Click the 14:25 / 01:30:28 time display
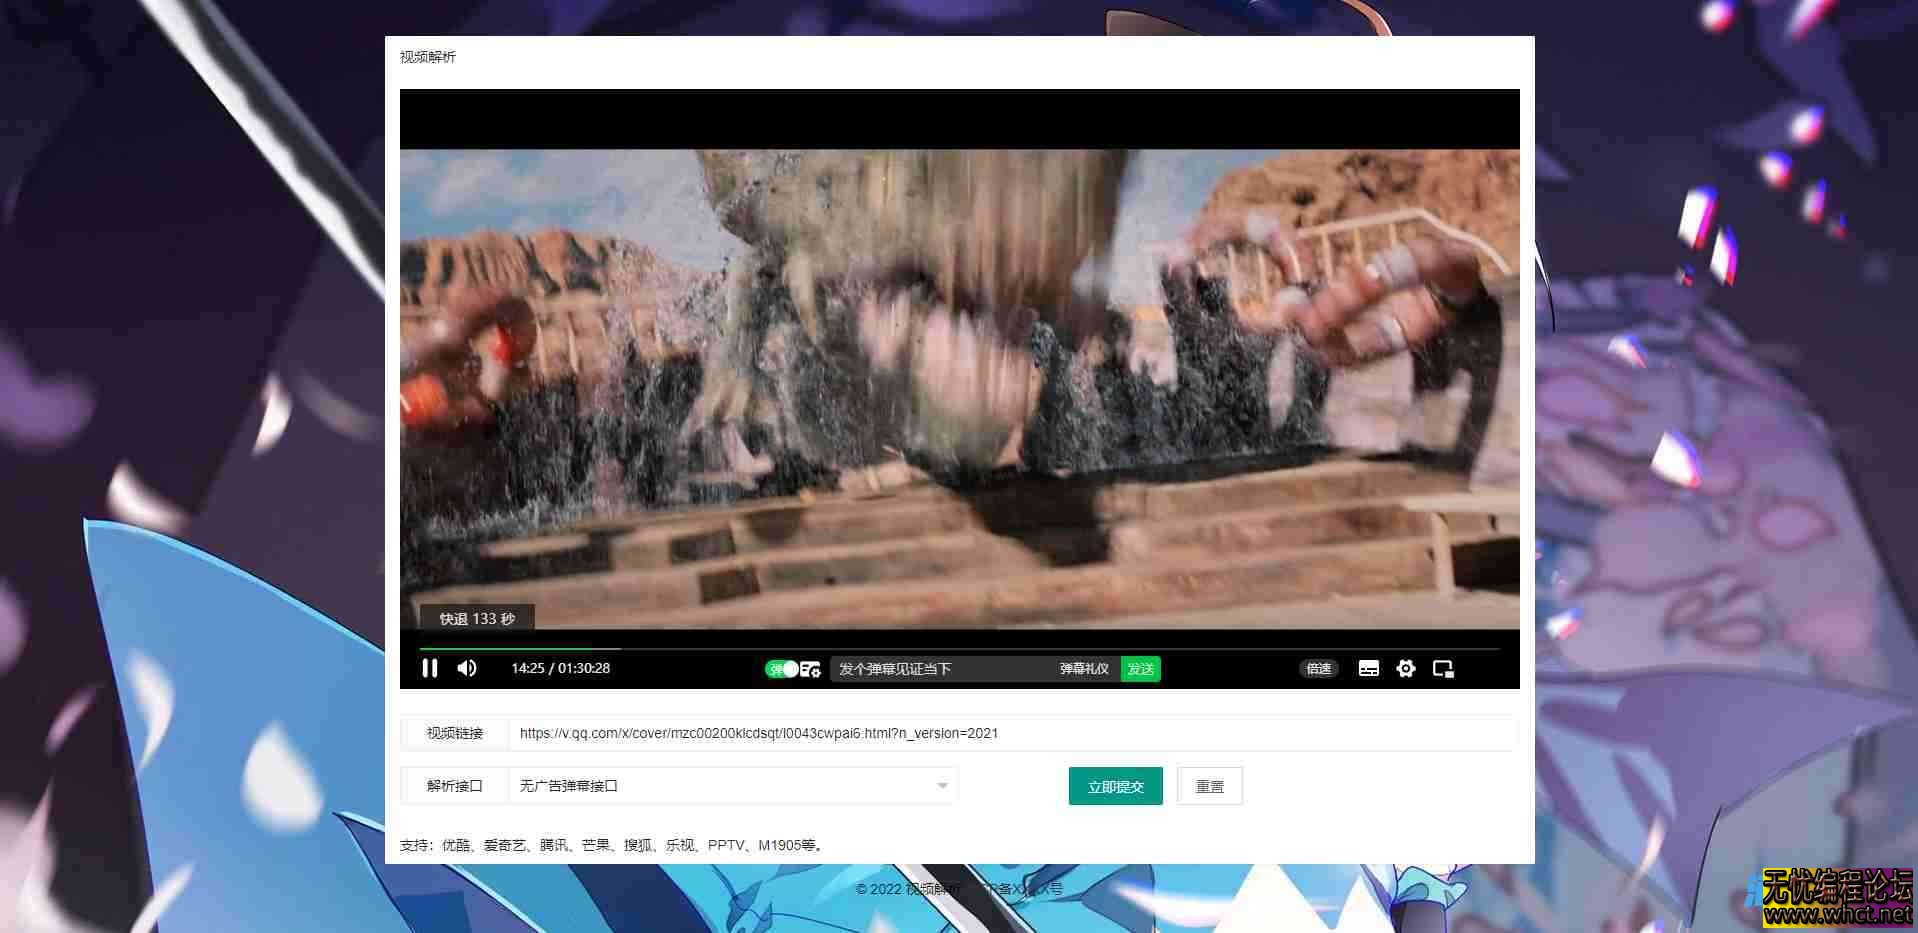 (x=560, y=668)
